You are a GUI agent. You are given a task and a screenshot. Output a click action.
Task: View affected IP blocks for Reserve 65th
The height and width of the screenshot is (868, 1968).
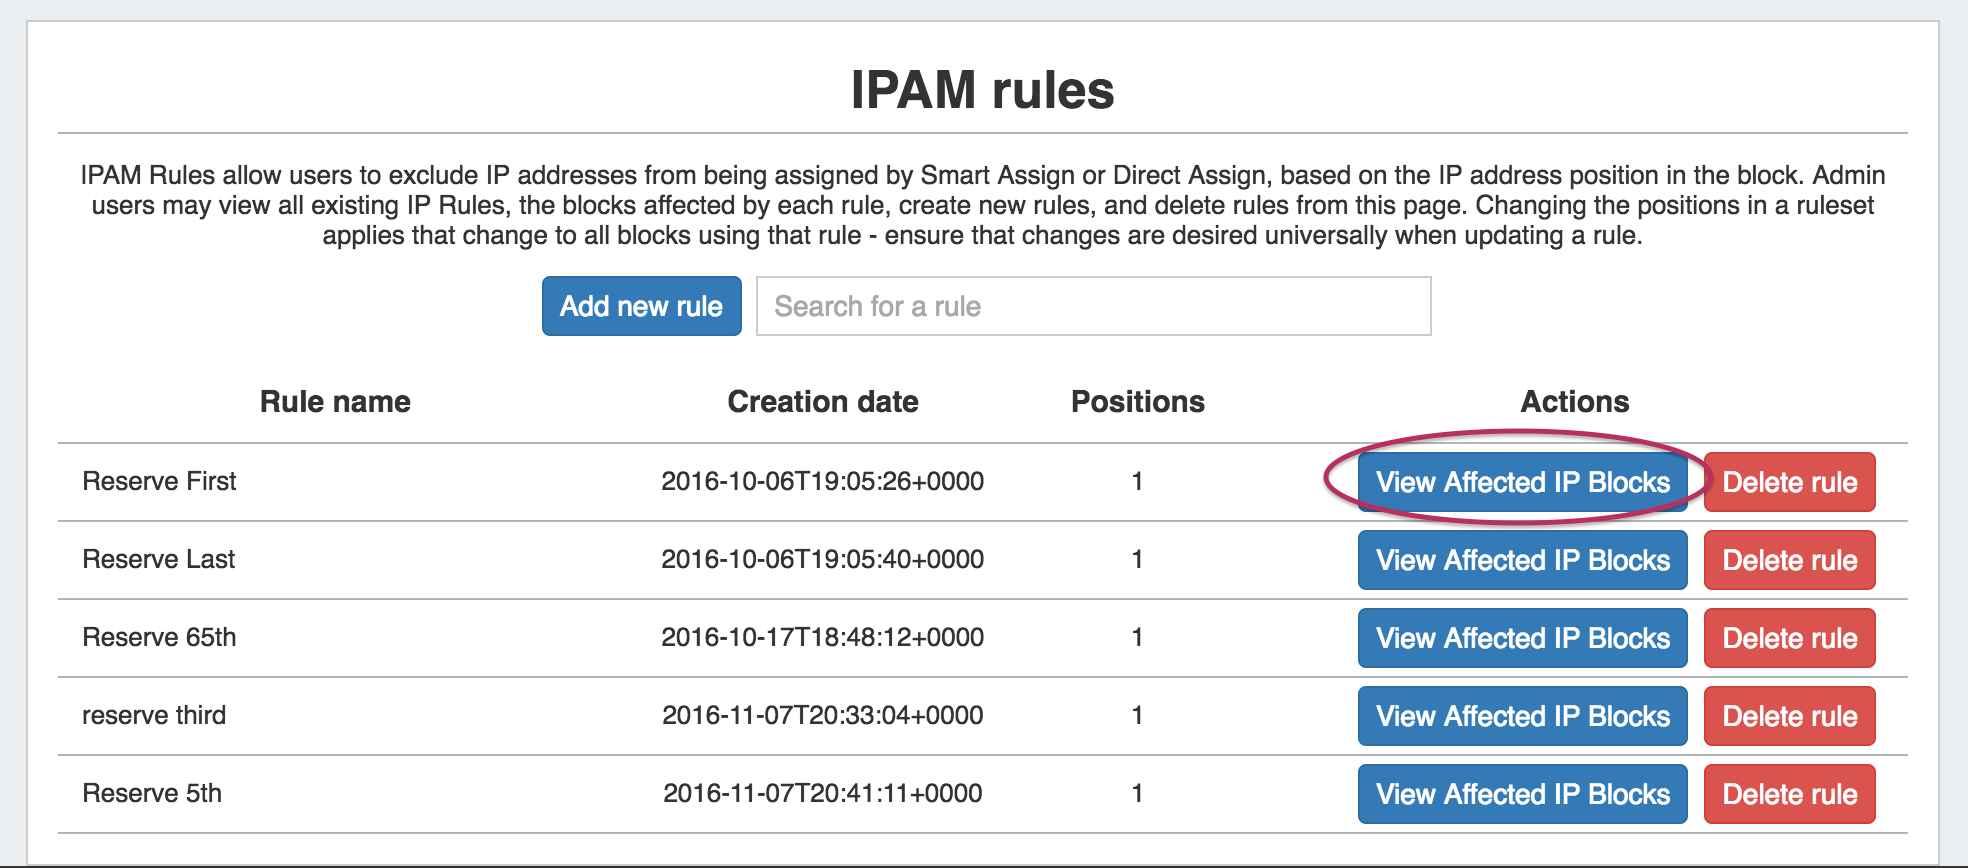pyautogui.click(x=1522, y=638)
